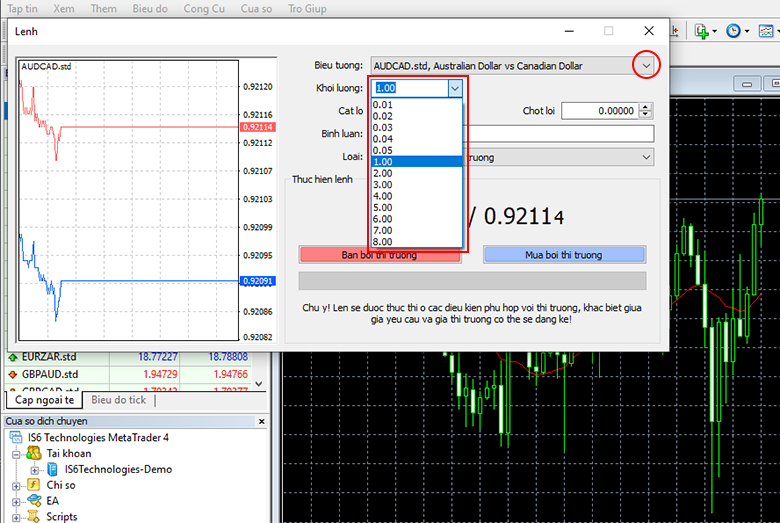The width and height of the screenshot is (780, 523).
Task: Select the EURZAR.std market watch row
Action: [128, 357]
